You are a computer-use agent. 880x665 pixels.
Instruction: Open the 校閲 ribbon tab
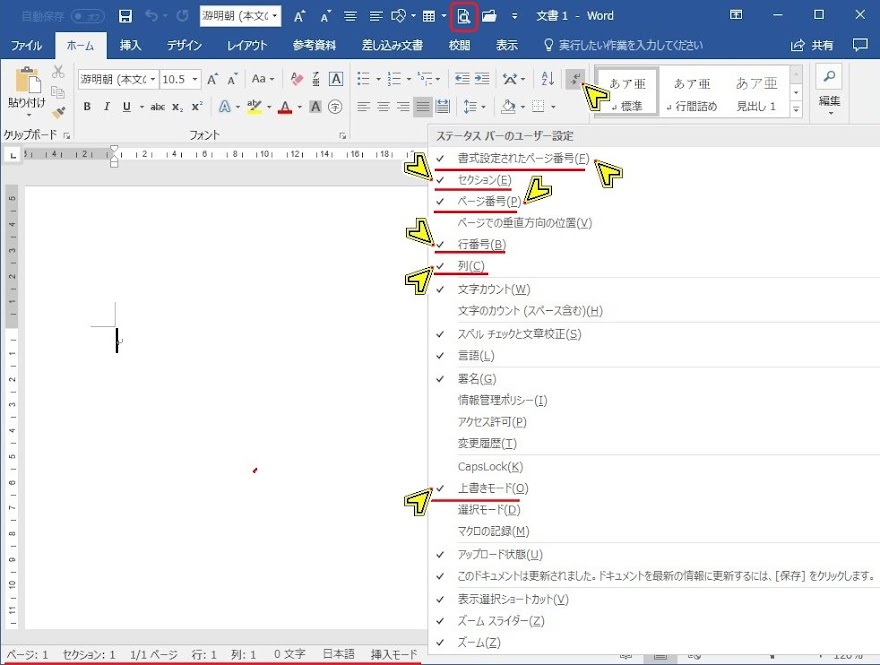click(459, 45)
